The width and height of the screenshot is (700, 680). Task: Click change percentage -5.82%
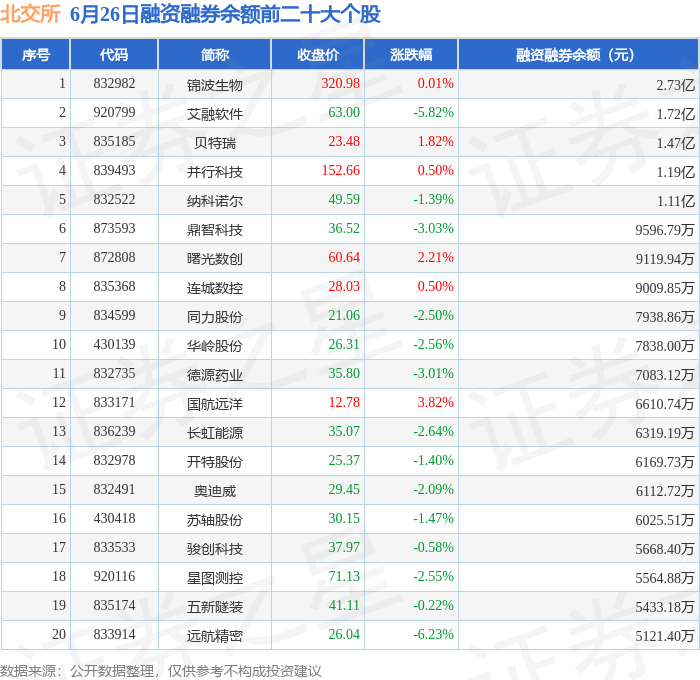coord(433,113)
